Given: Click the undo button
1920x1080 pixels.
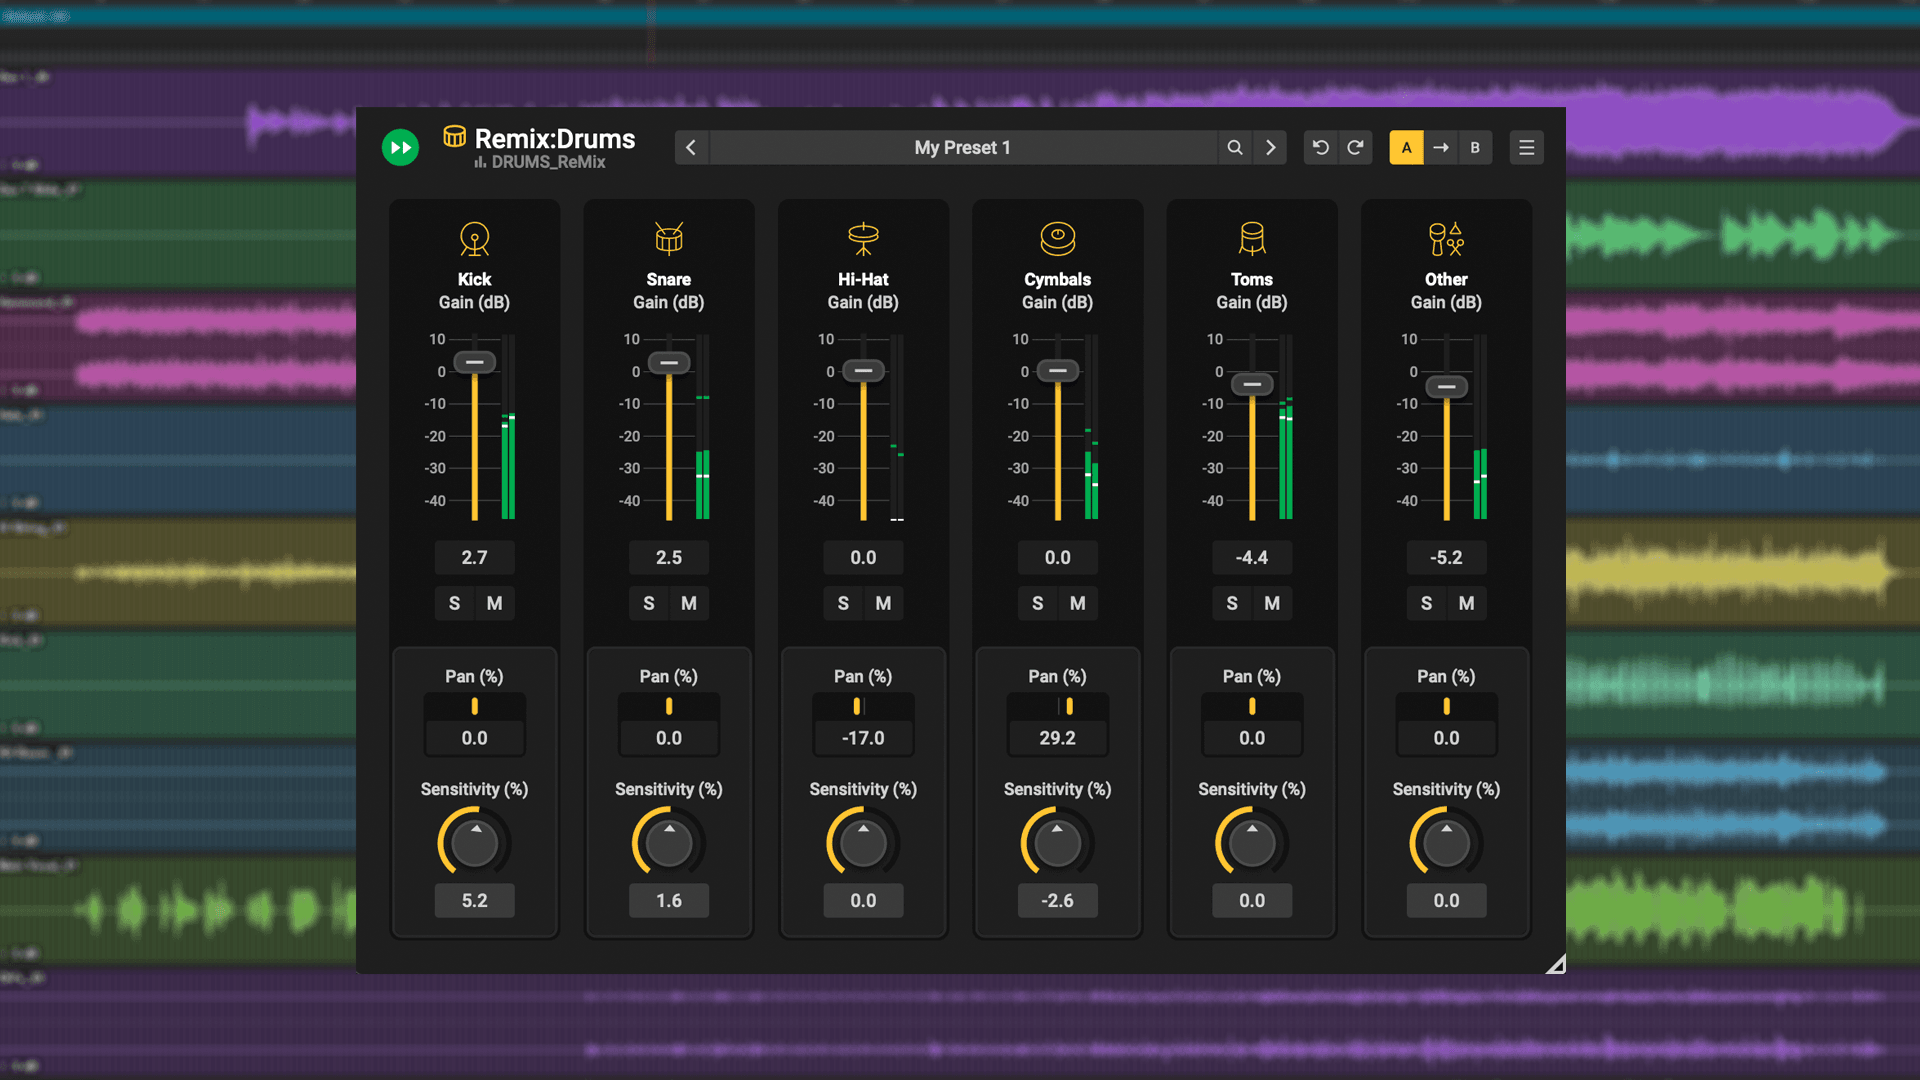Looking at the screenshot, I should point(1320,147).
